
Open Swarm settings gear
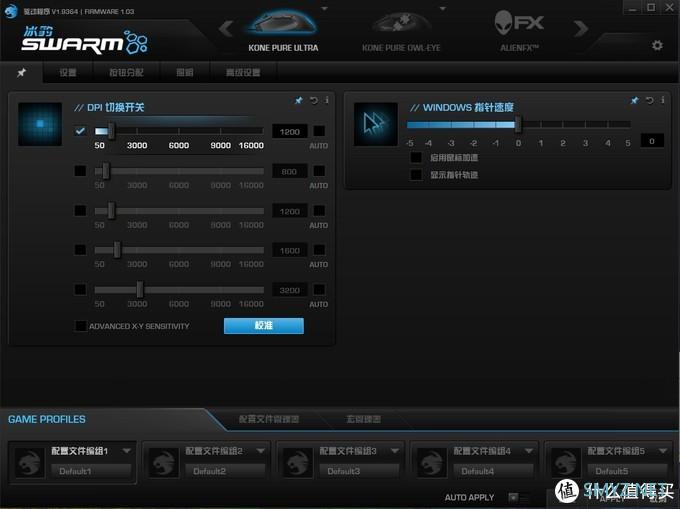pyautogui.click(x=657, y=45)
